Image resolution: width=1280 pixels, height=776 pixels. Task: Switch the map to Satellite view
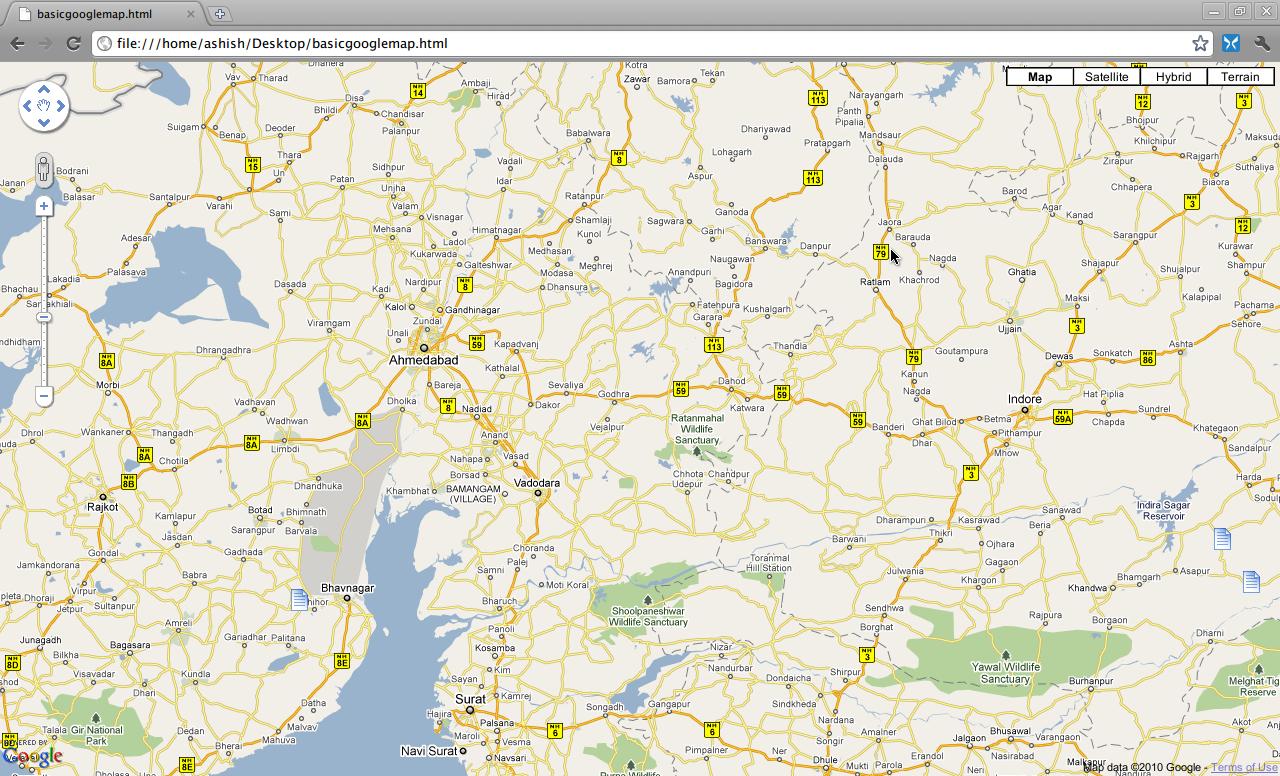tap(1106, 76)
